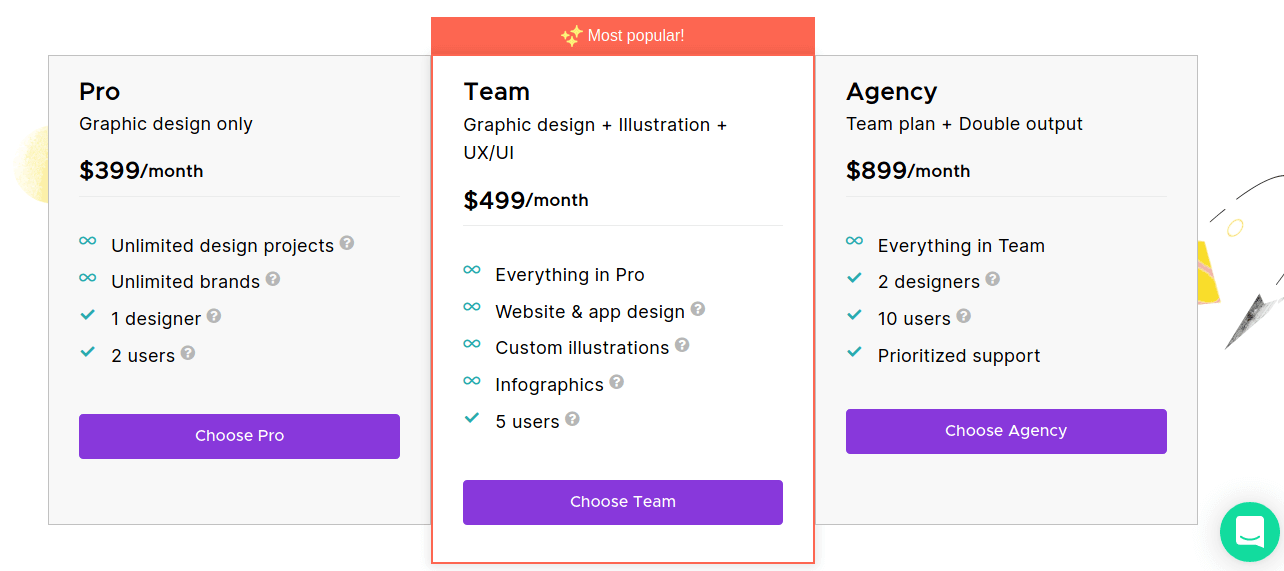Screen dimensions: 1284x571
Task: Click help icon next to 10 users
Action: [964, 316]
